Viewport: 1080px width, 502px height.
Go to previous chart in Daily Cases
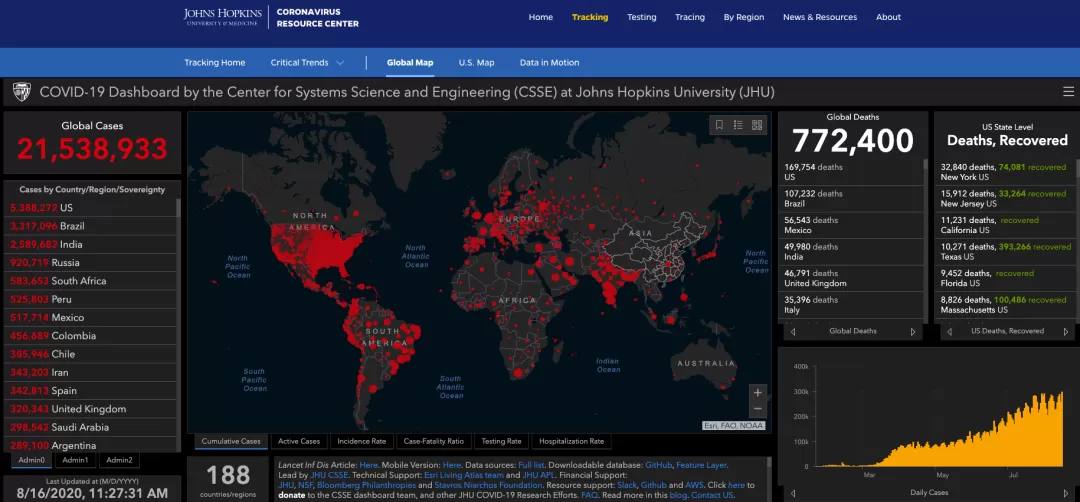click(x=793, y=493)
